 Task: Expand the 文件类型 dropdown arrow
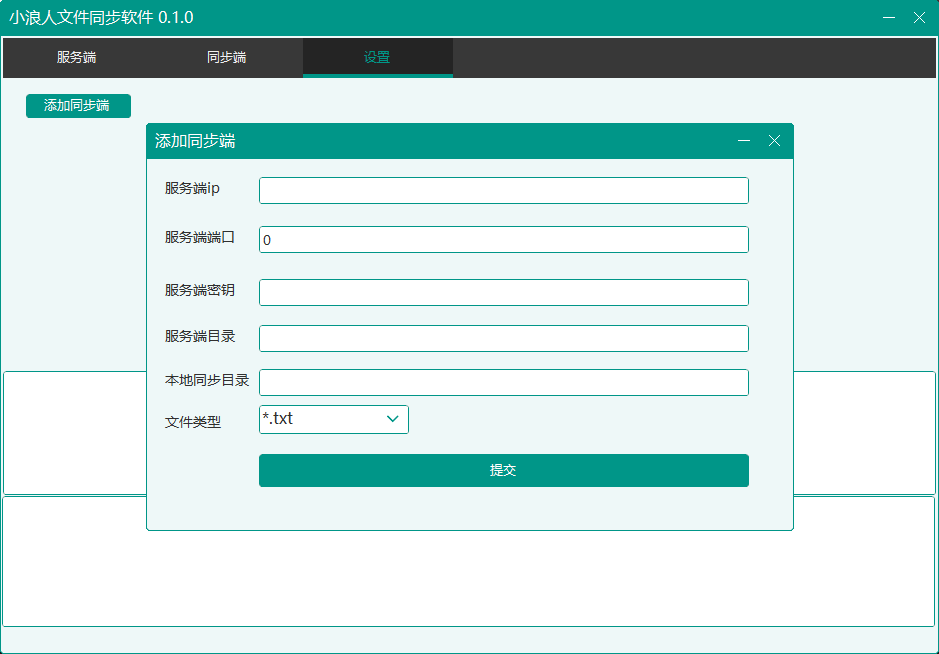[393, 420]
